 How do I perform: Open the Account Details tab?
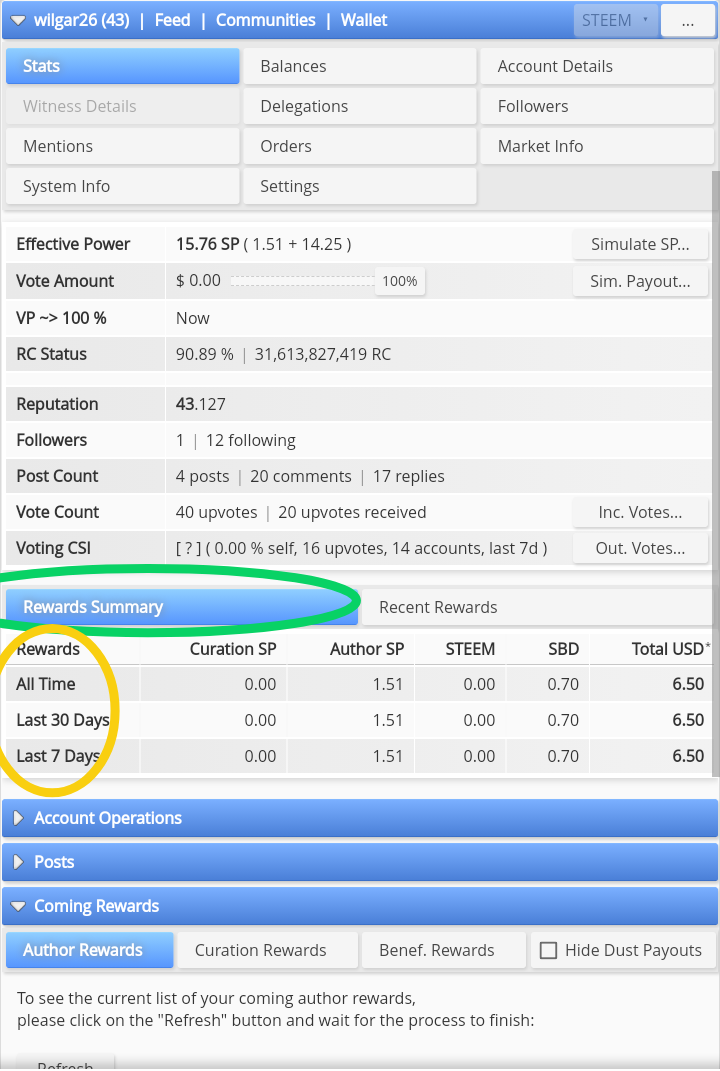[597, 66]
